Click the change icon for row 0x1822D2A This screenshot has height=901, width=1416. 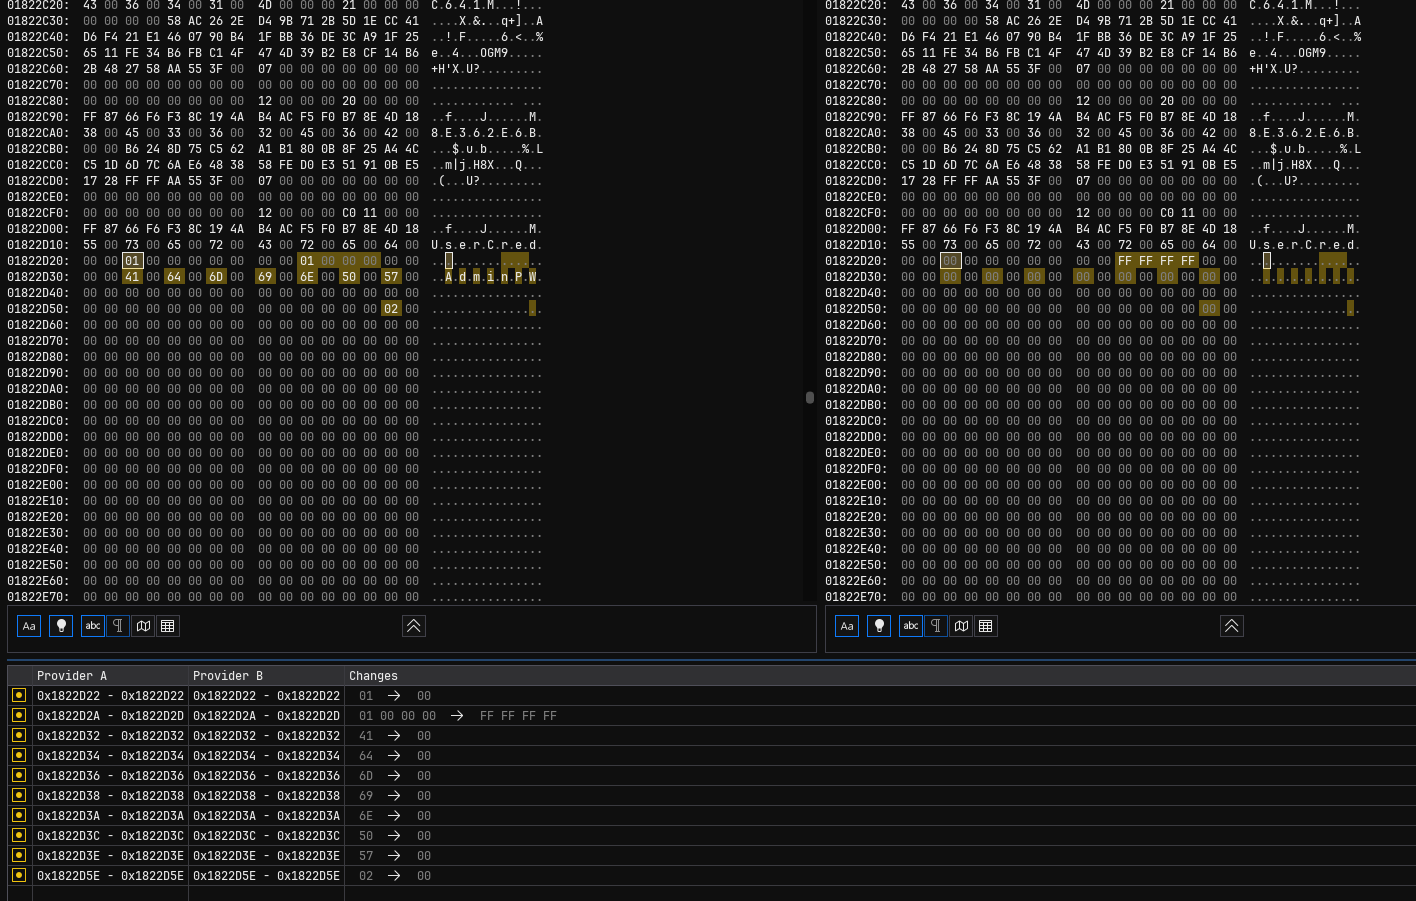pos(19,715)
